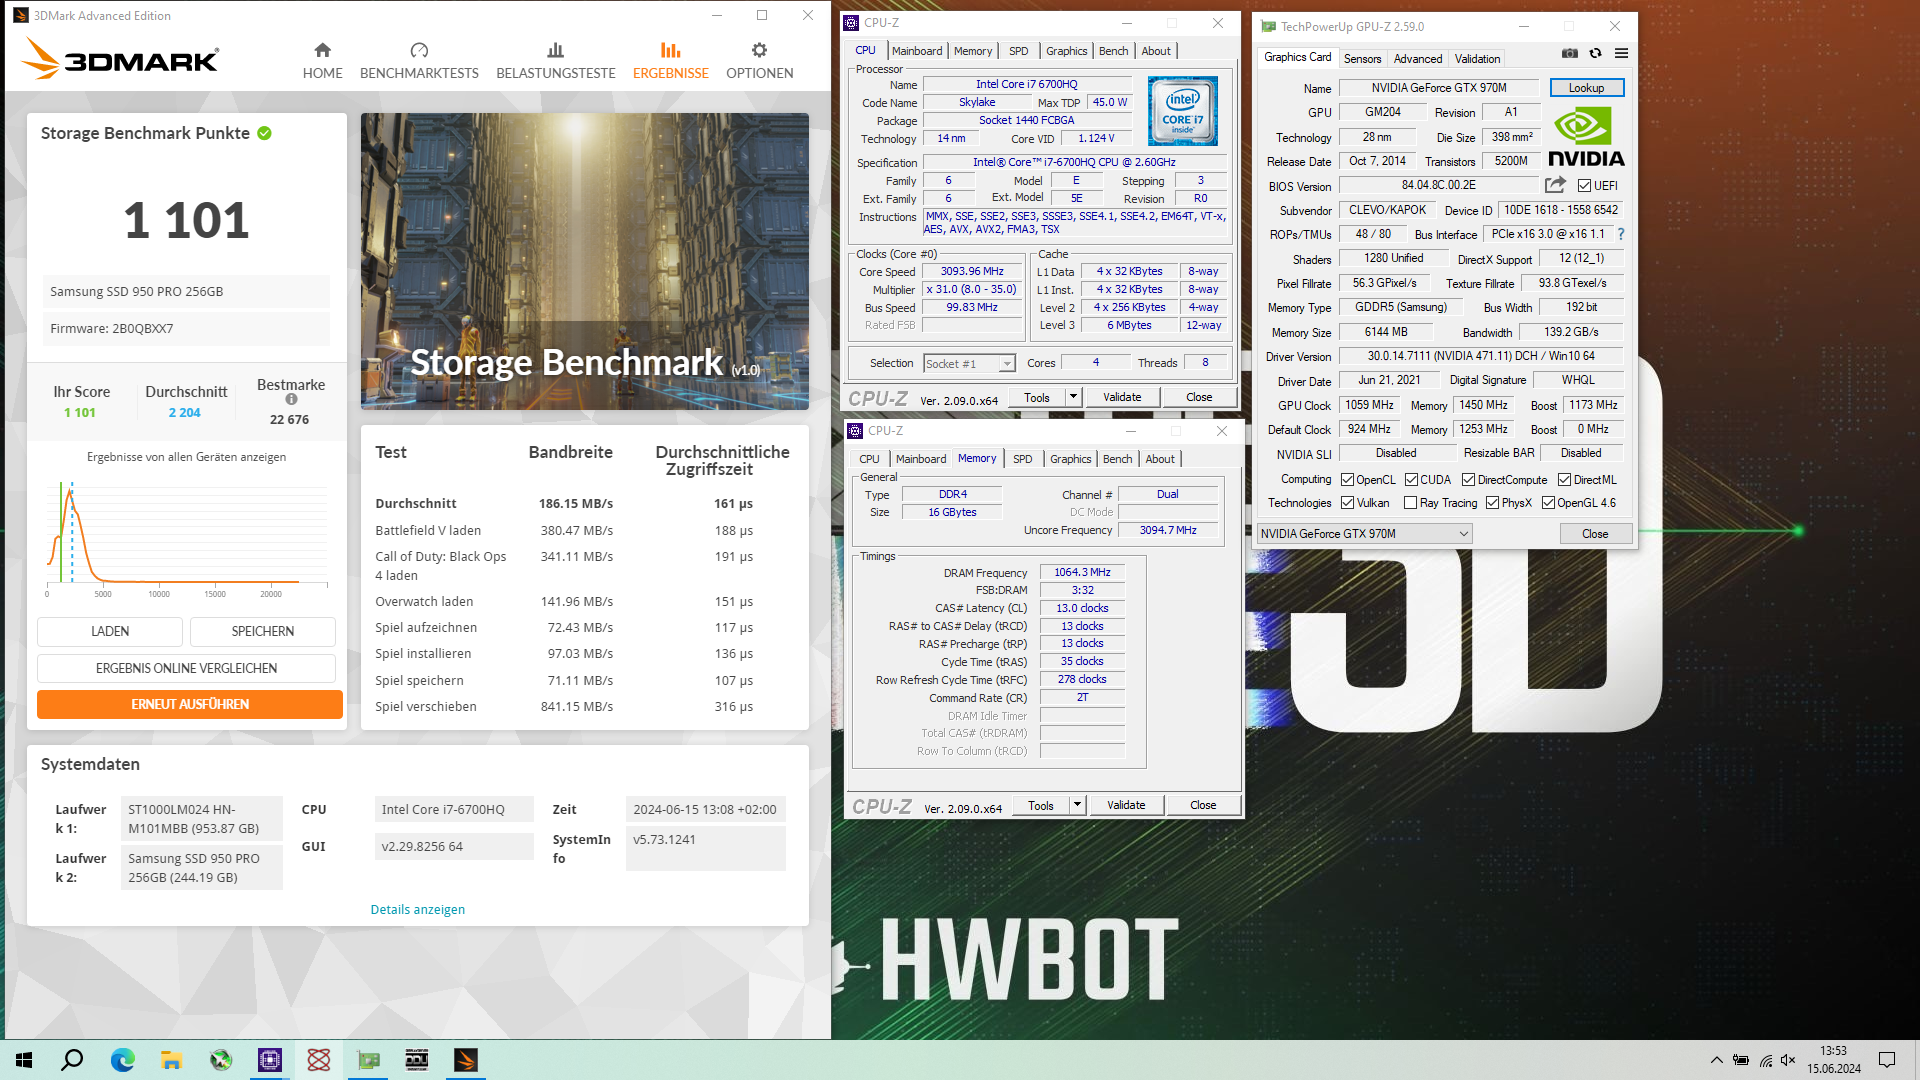This screenshot has width=1920, height=1080.
Task: Open Advanced tab in GPU-Z
Action: pyautogui.click(x=1417, y=59)
